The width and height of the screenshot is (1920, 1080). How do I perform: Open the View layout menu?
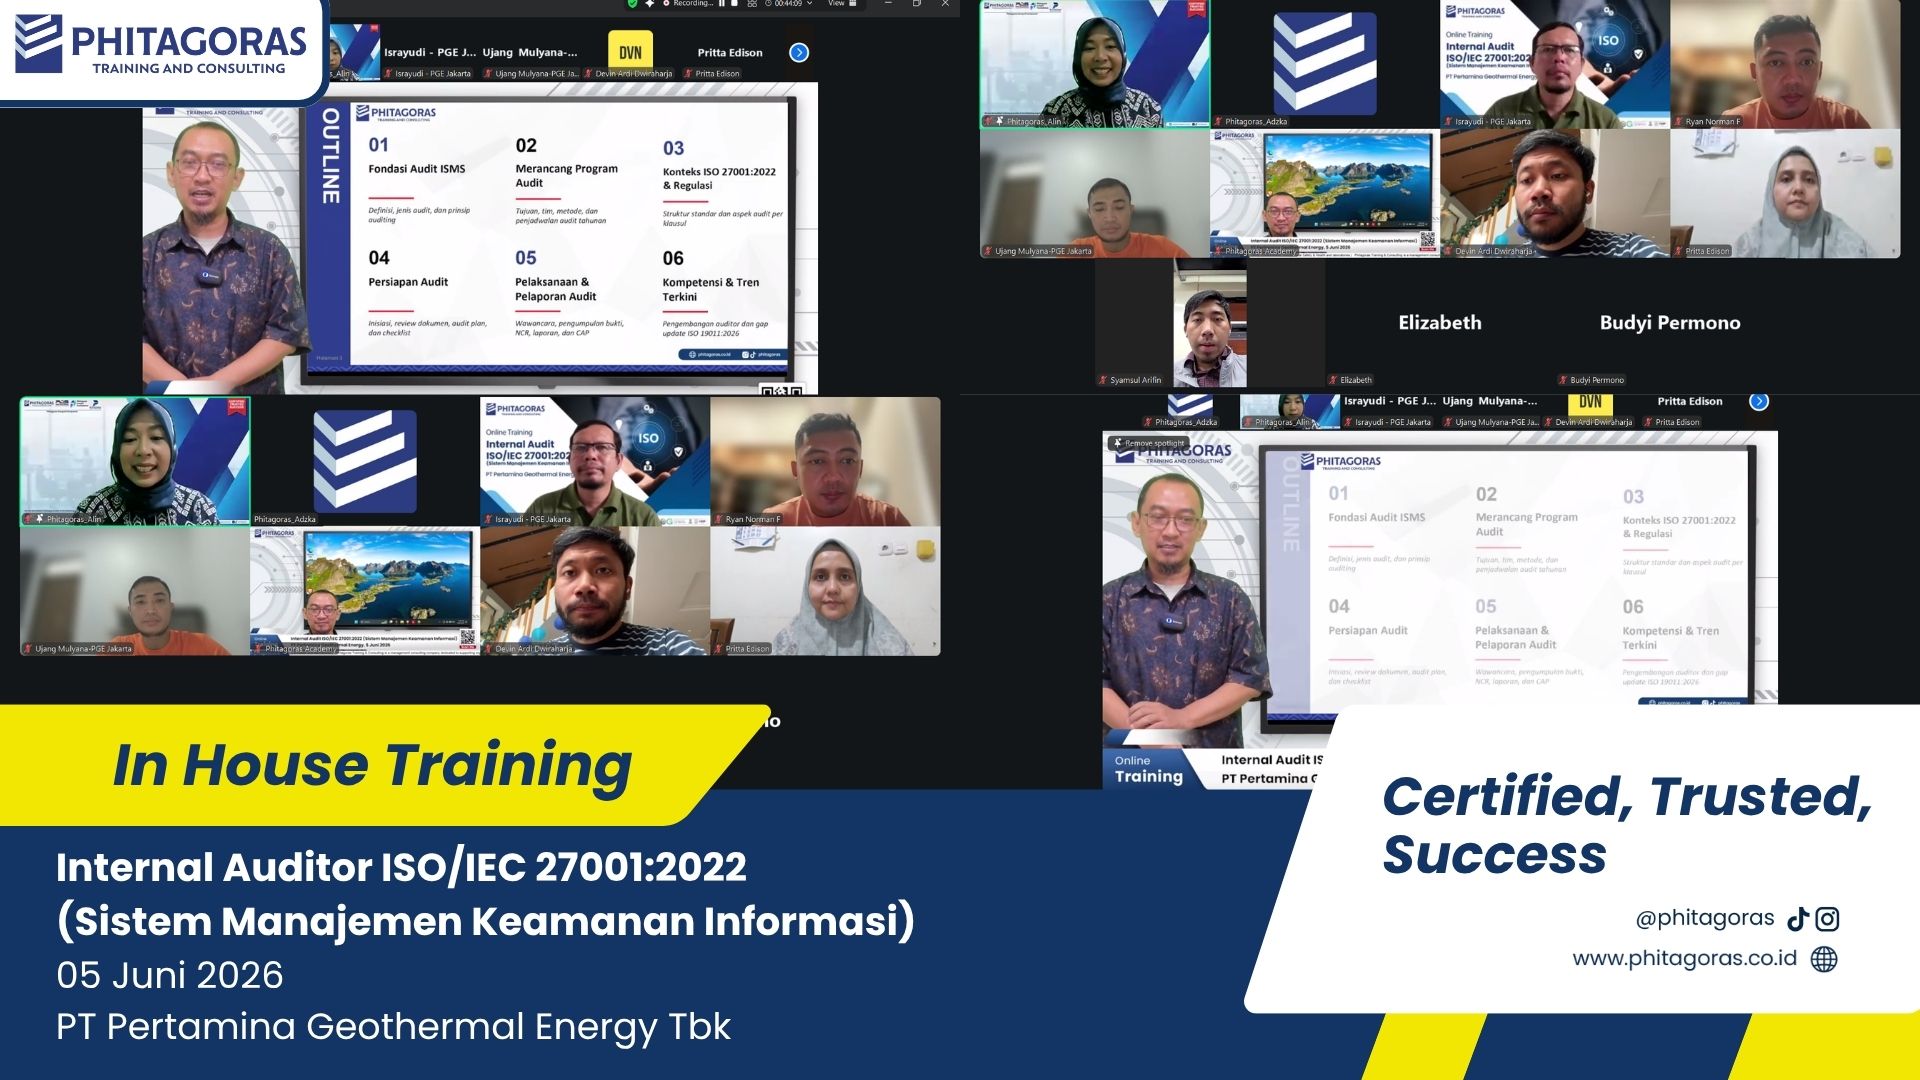[842, 3]
